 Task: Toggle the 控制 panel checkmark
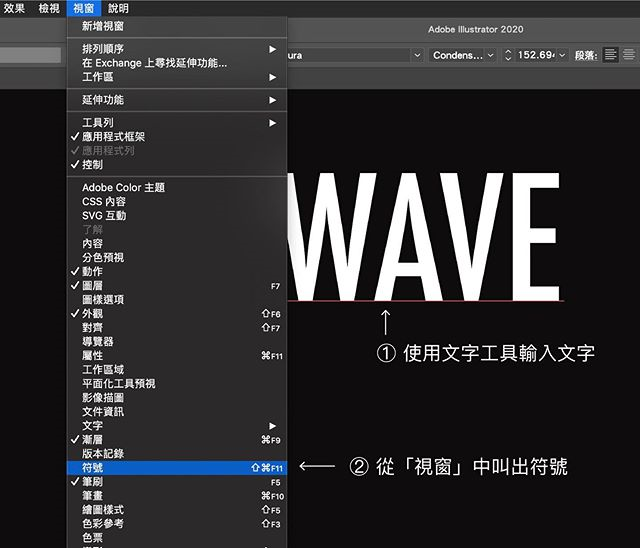(177, 164)
